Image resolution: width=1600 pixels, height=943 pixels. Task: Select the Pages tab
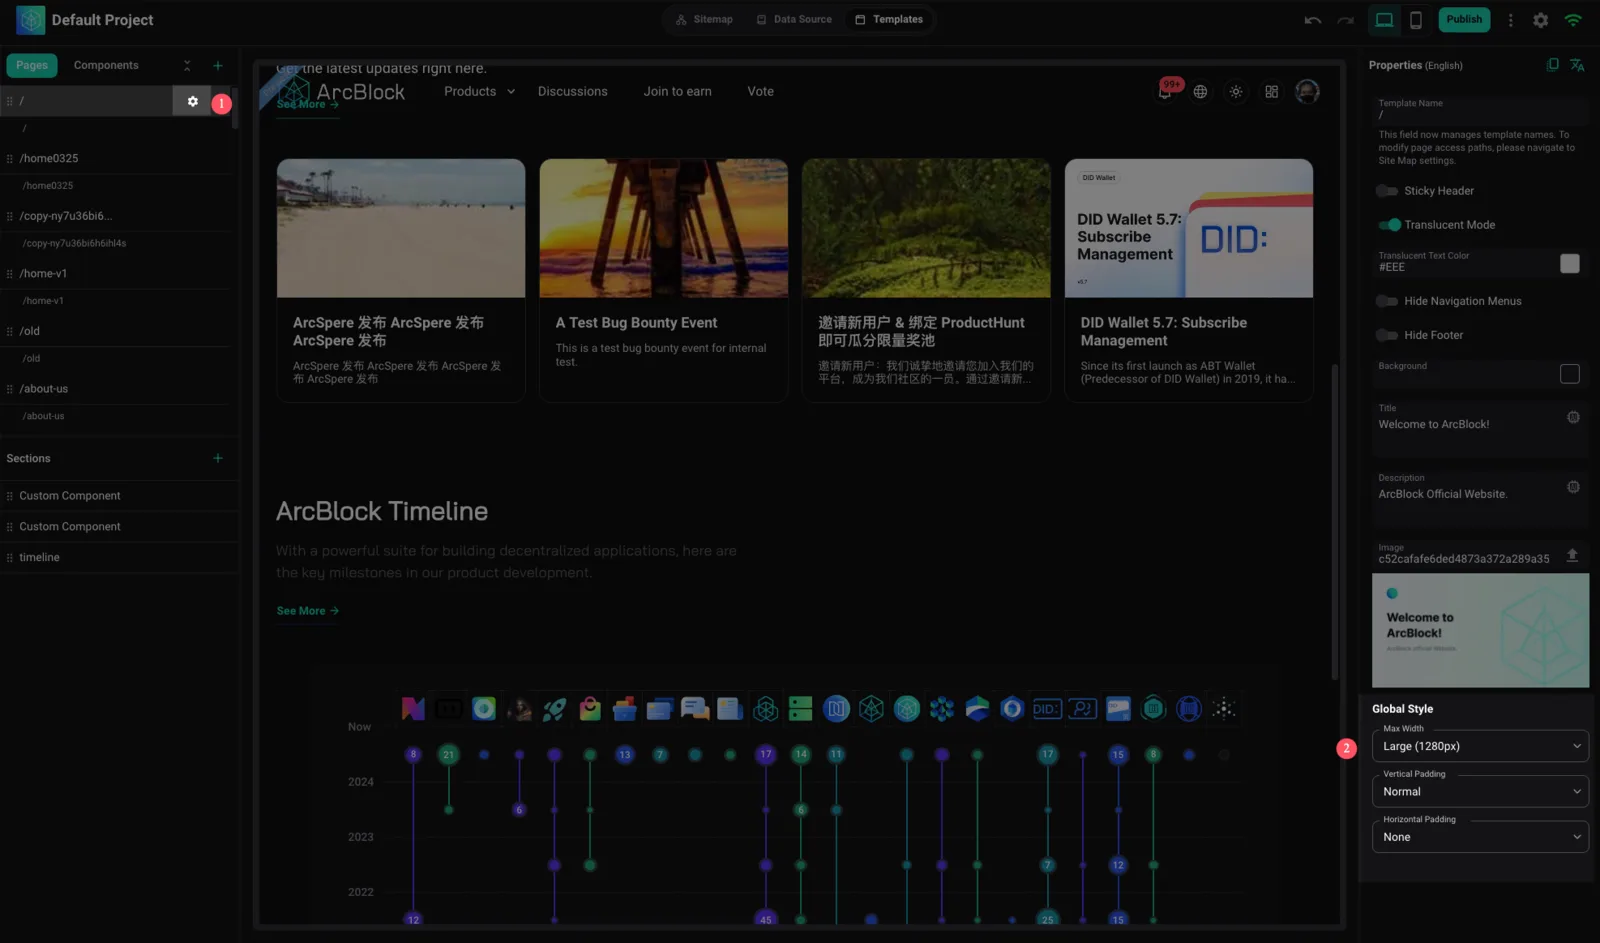32,65
